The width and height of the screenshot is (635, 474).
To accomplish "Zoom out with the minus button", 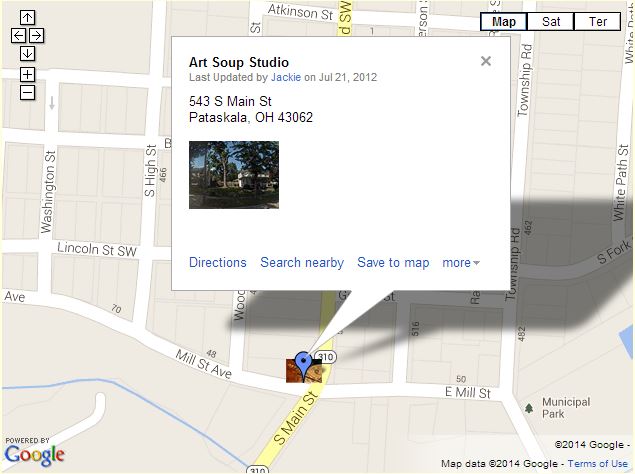I will pos(28,93).
